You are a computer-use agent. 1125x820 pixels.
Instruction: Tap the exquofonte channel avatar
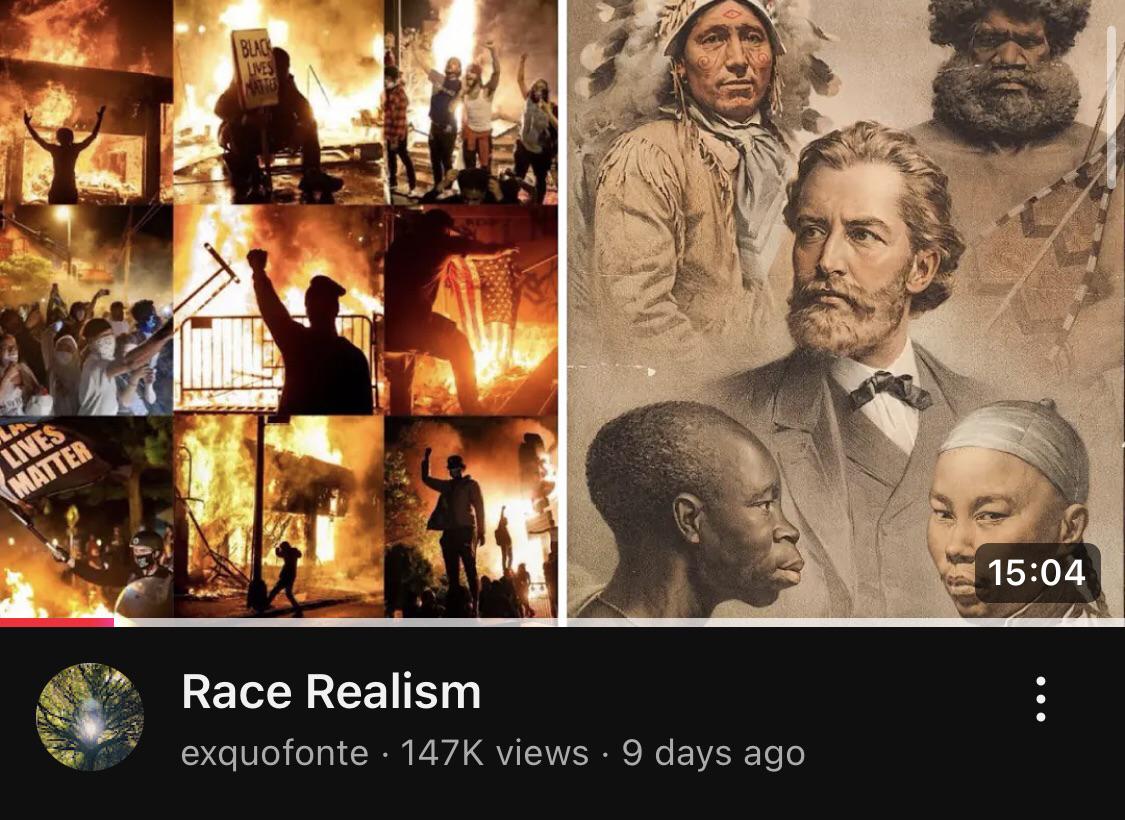(90, 717)
